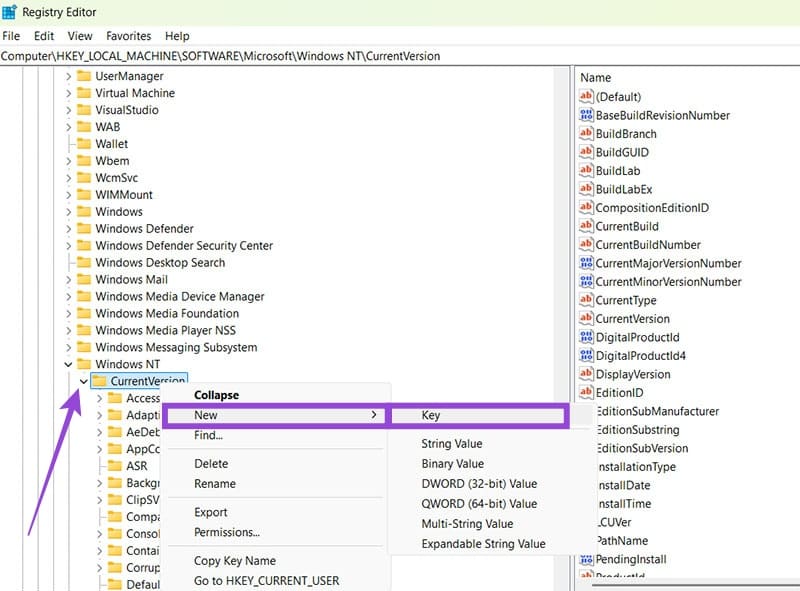Click the CurrentMajorVersionNumber DWORD icon

pyautogui.click(x=586, y=263)
